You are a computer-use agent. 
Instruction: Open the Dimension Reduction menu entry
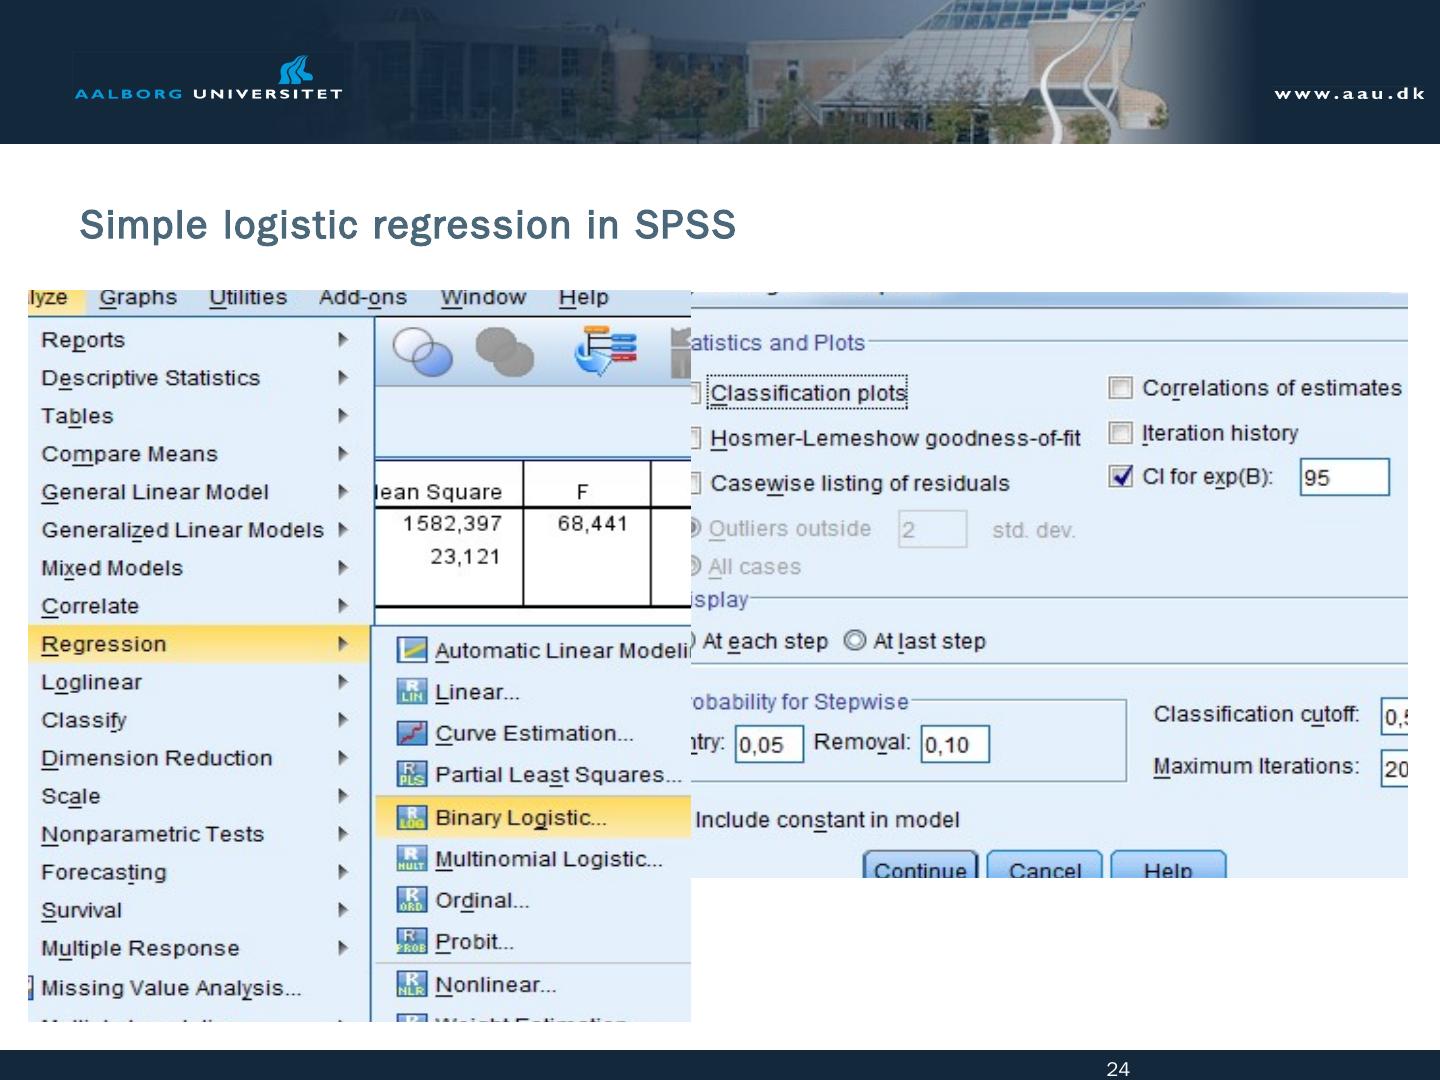199,758
